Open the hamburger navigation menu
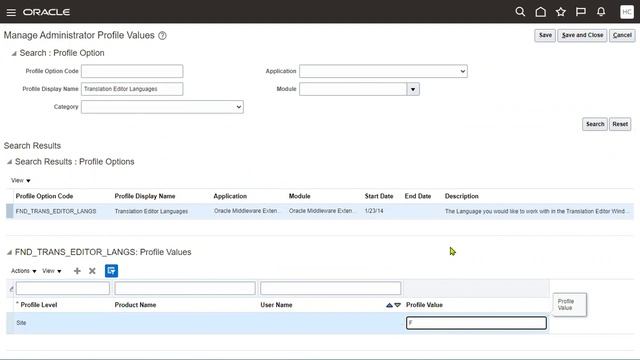The width and height of the screenshot is (640, 360). point(11,12)
